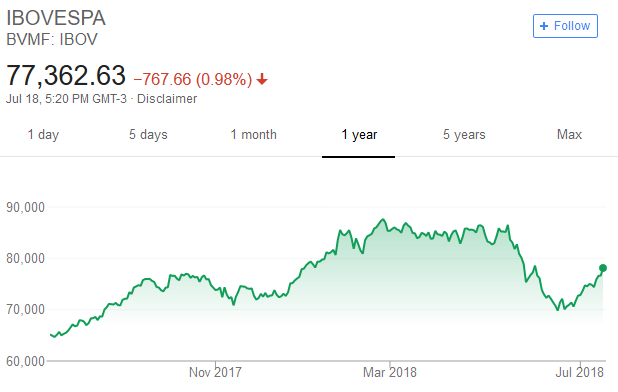618x392 pixels.
Task: Click the IBOVESPA title text
Action: (56, 18)
